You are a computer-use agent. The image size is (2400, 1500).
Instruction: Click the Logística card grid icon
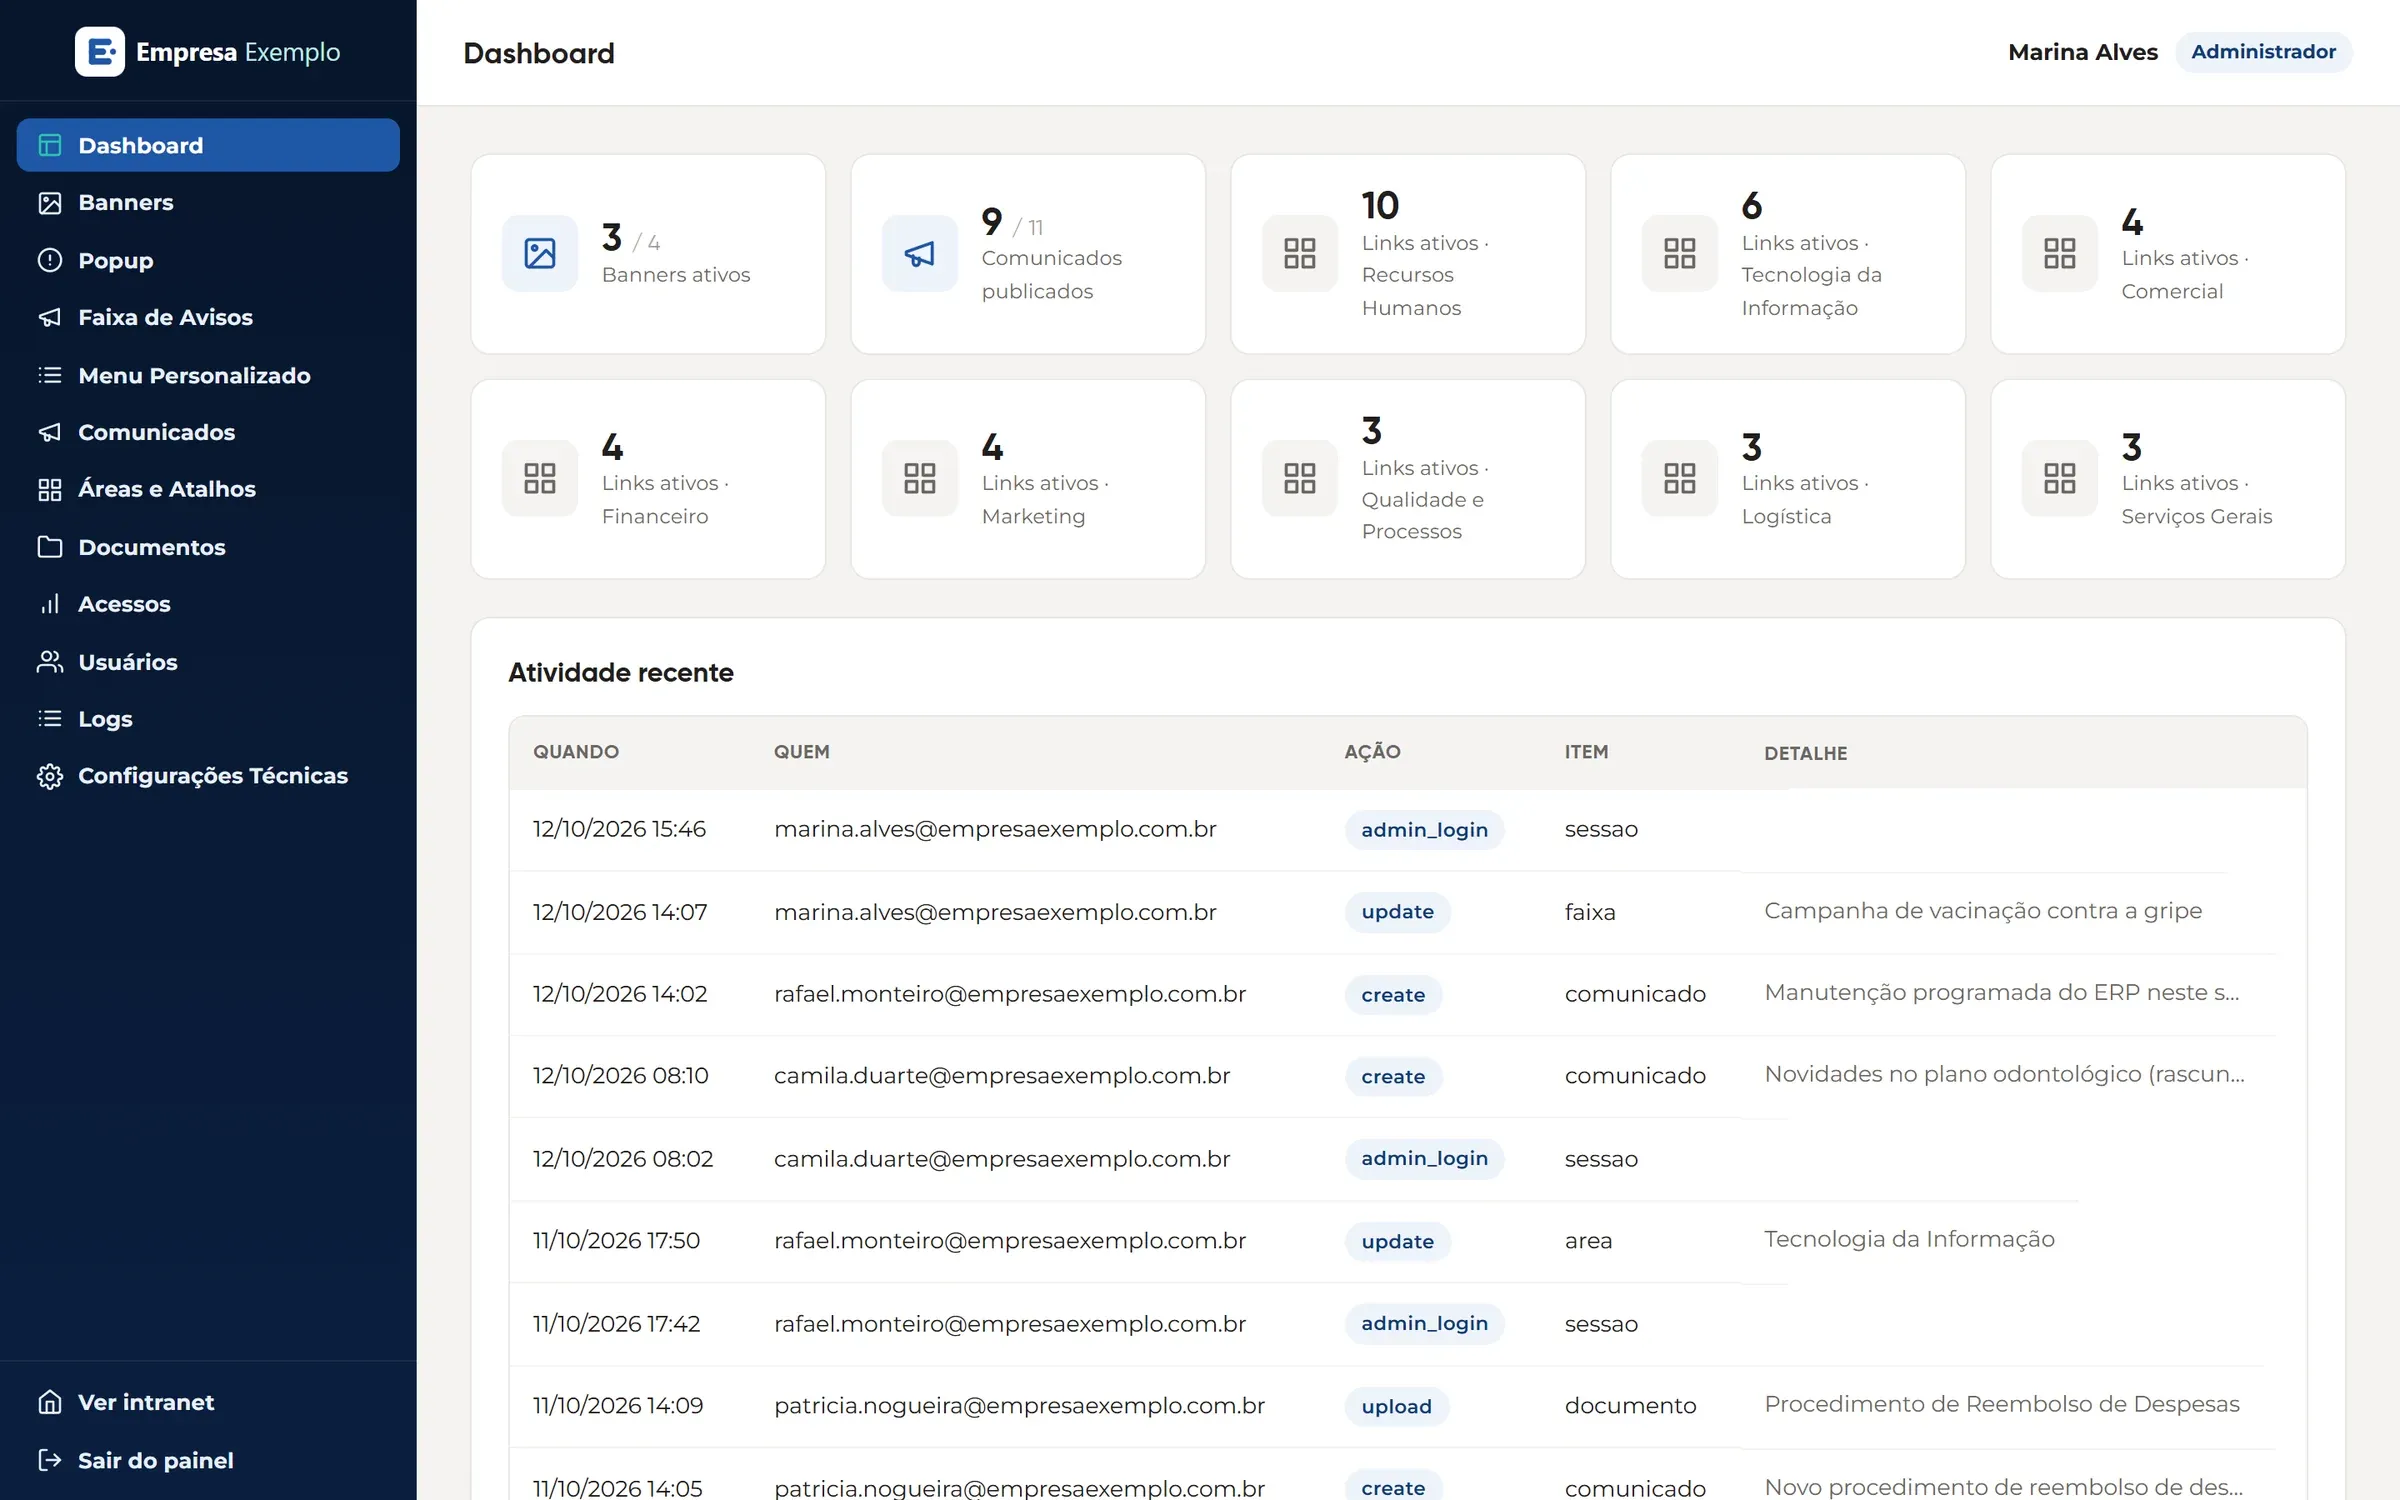pyautogui.click(x=1680, y=478)
